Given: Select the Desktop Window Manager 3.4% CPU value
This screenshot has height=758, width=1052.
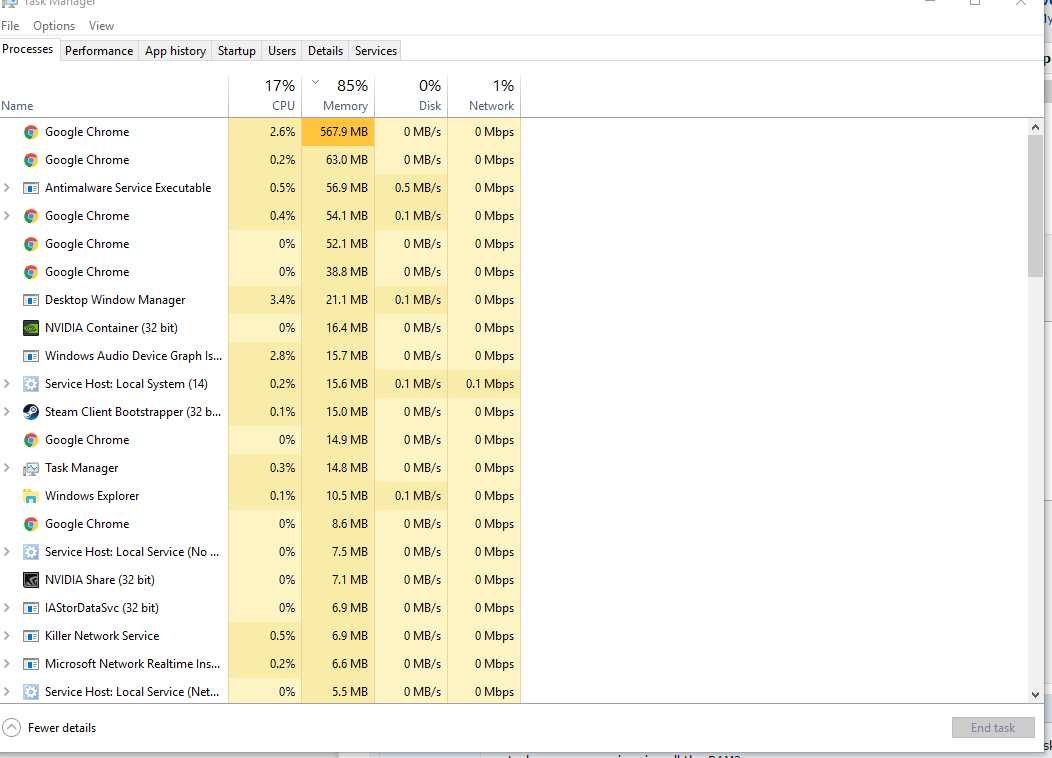Looking at the screenshot, I should click(282, 300).
